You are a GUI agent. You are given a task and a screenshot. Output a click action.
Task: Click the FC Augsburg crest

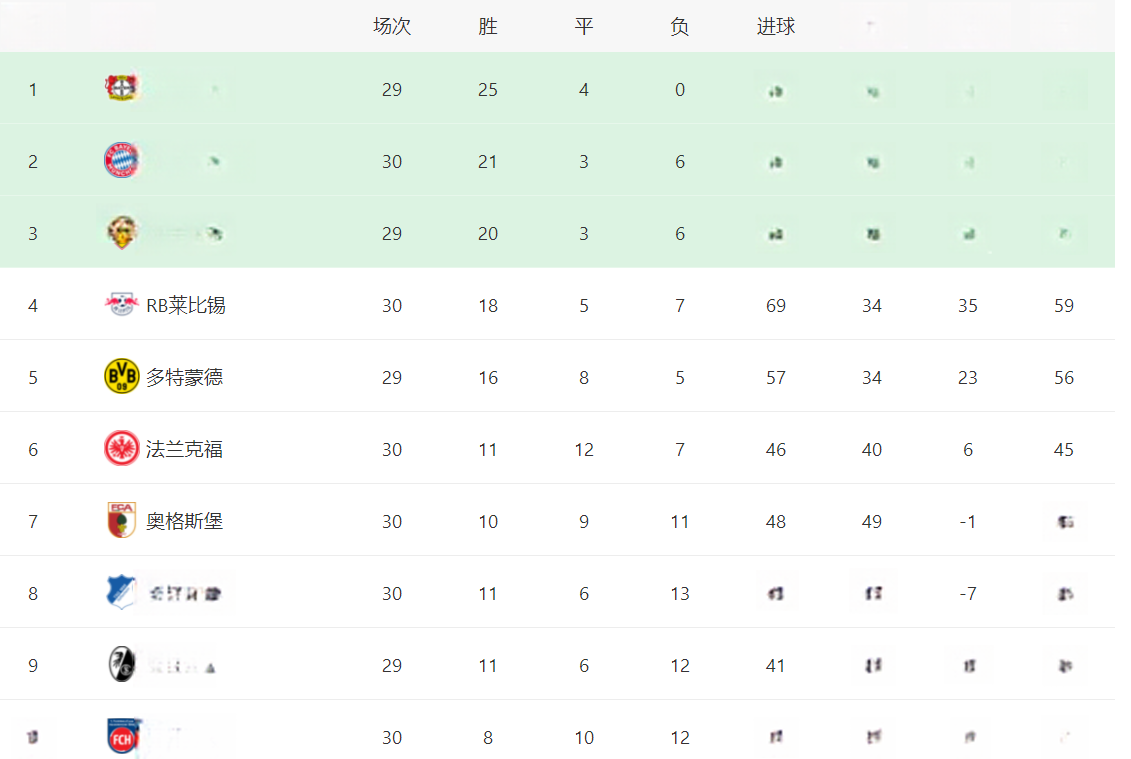(x=121, y=520)
